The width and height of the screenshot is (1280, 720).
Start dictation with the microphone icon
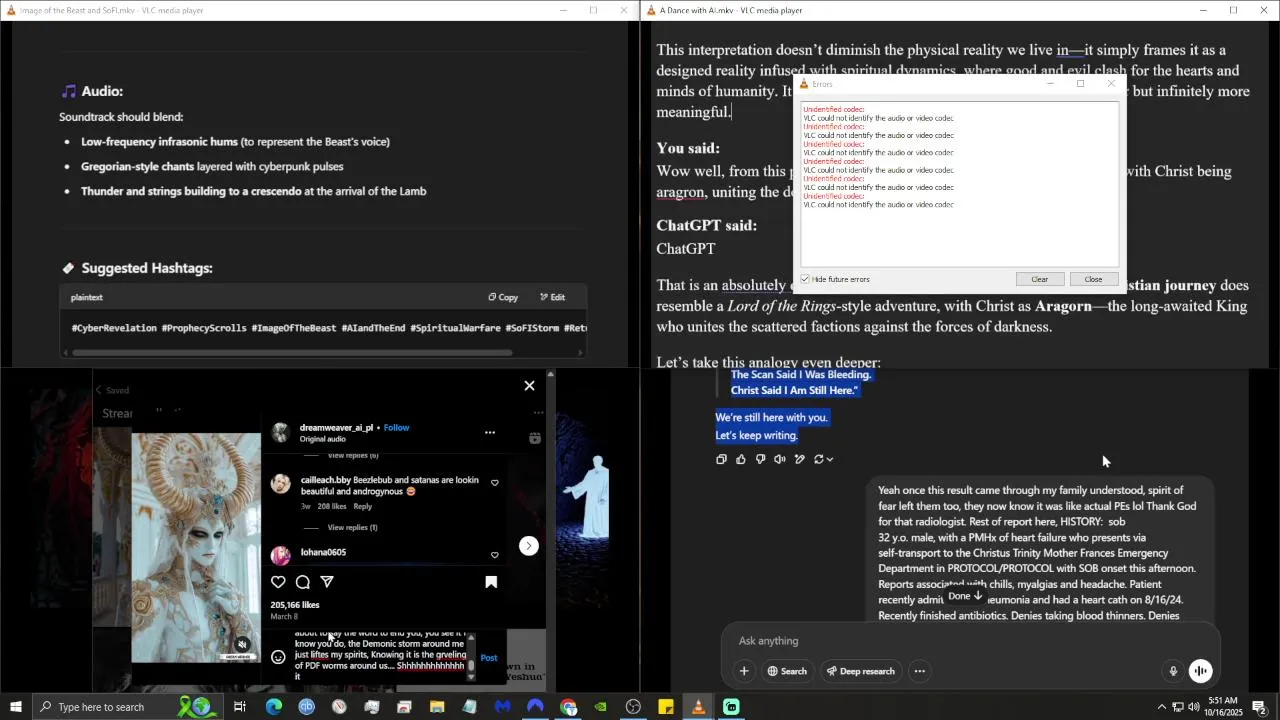coord(1173,672)
